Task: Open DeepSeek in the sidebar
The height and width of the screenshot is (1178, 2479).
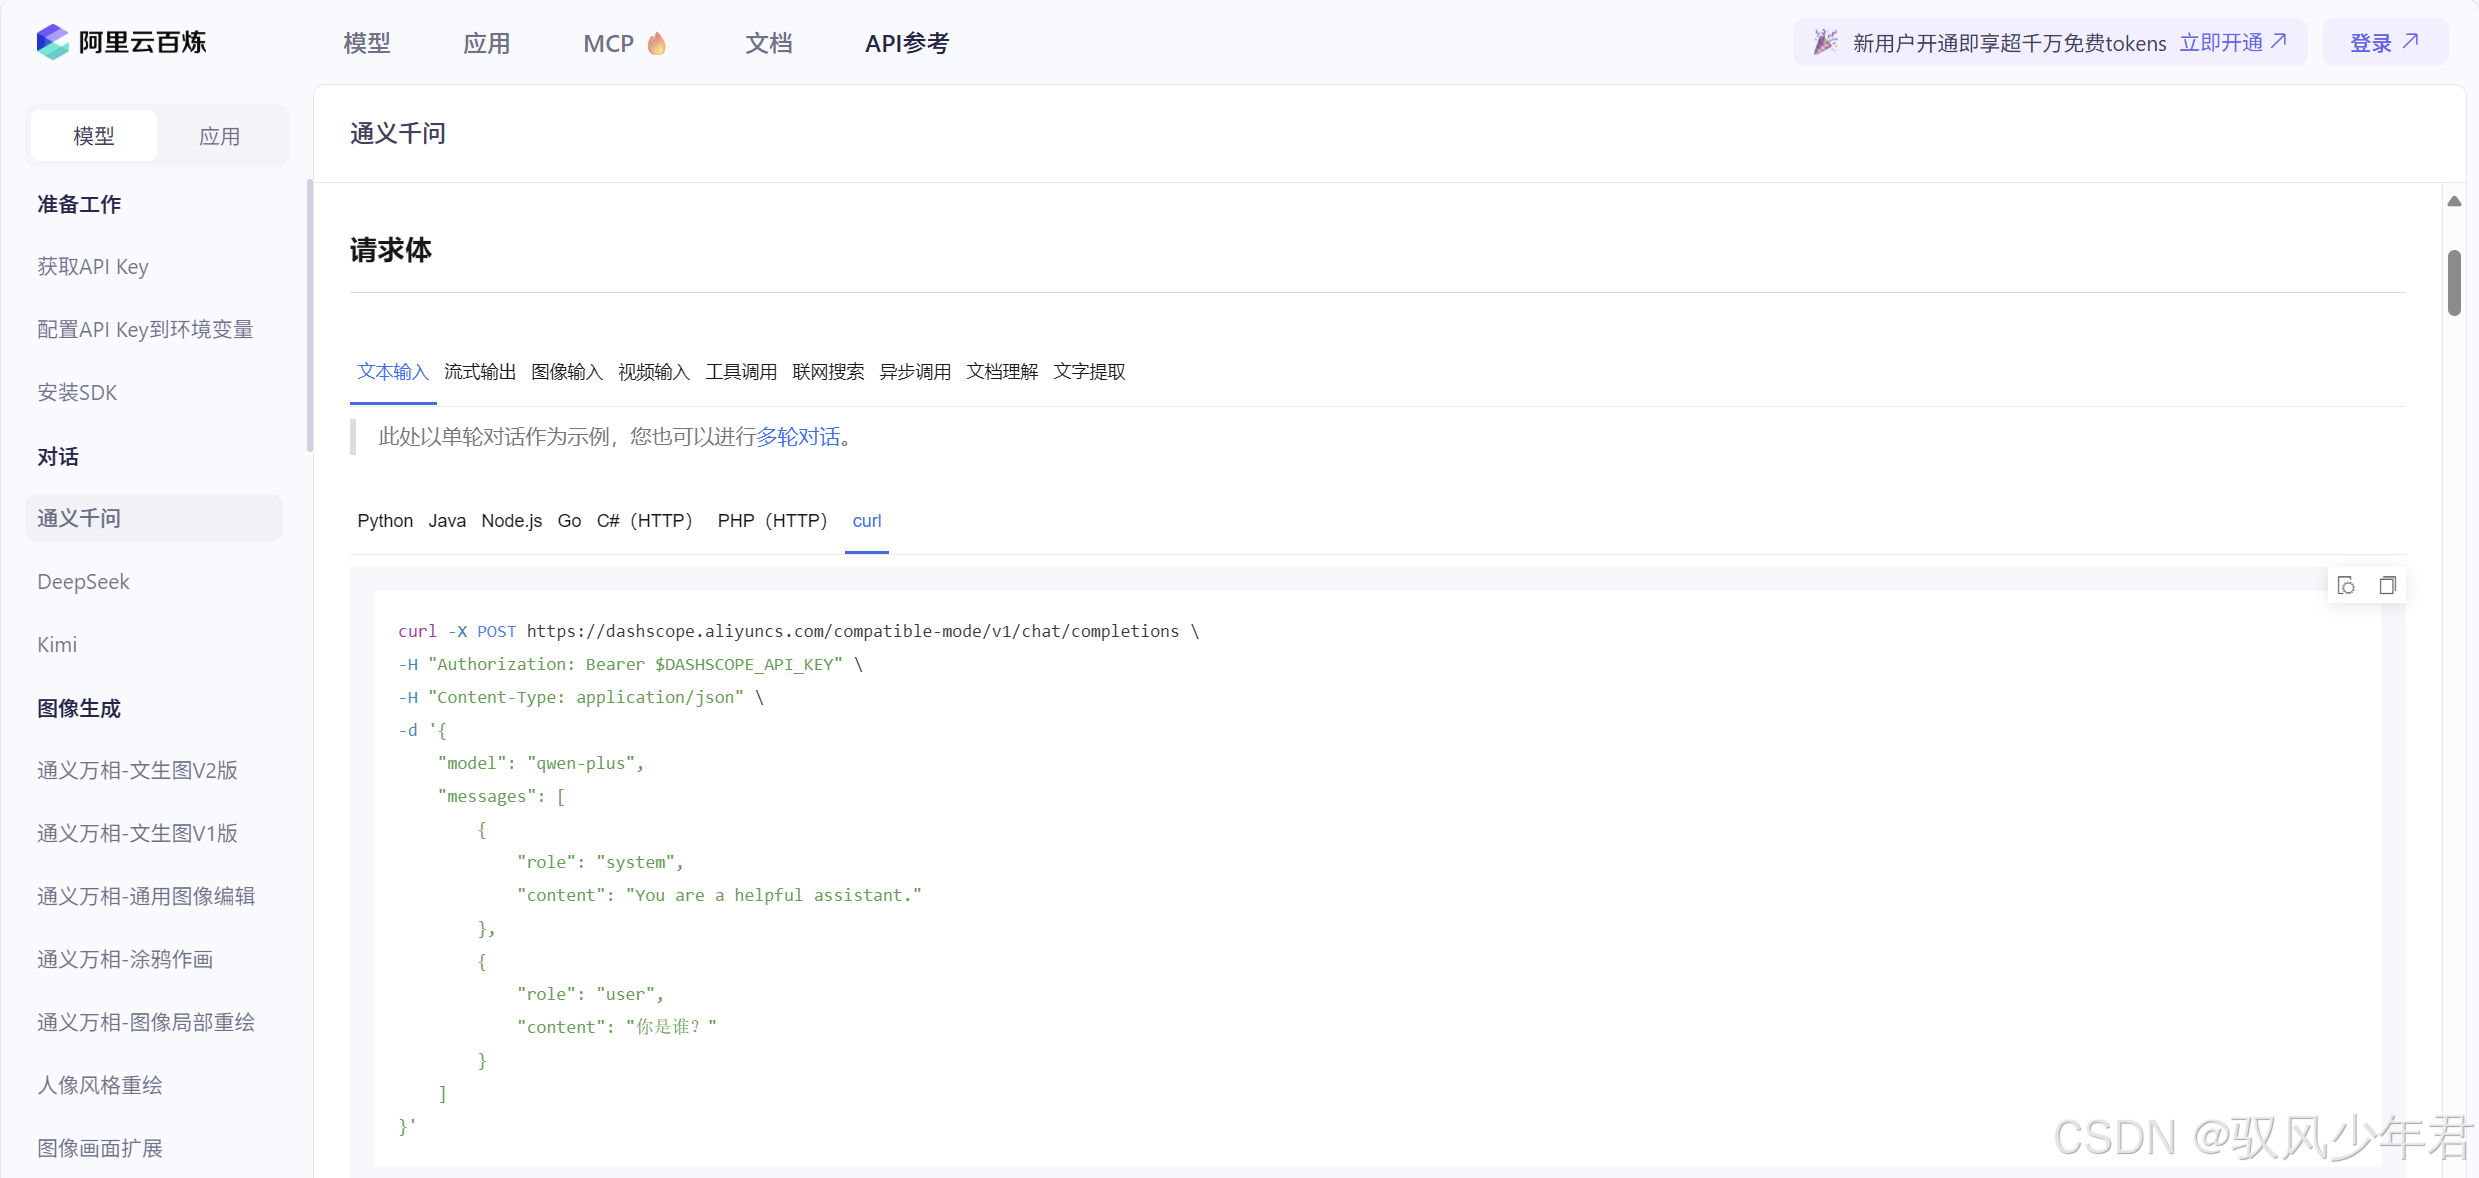Action: pos(84,582)
